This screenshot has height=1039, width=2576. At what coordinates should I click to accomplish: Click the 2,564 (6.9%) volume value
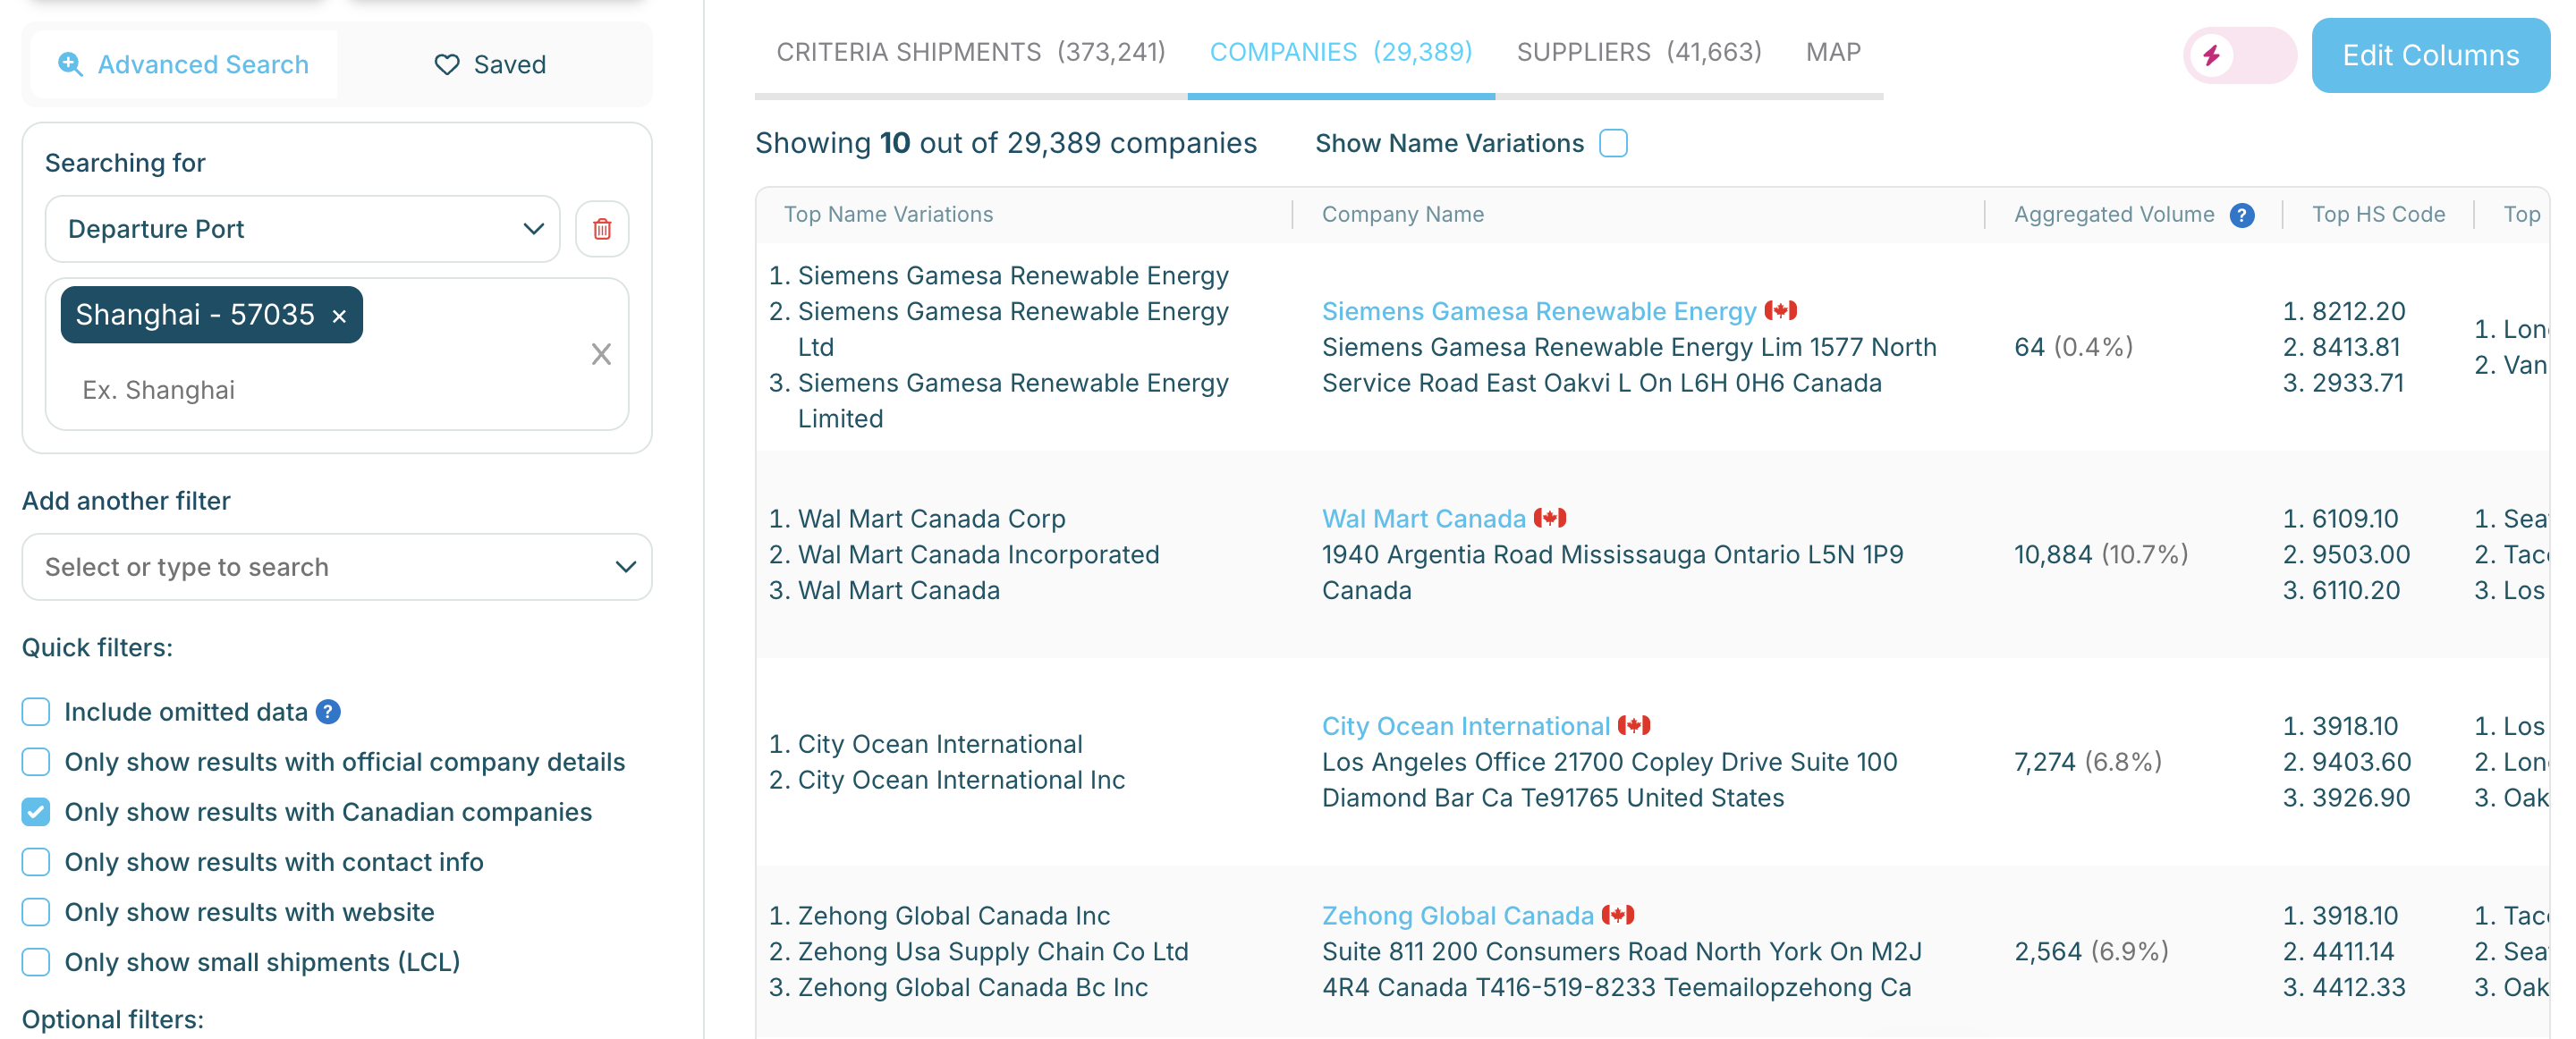pos(2090,951)
